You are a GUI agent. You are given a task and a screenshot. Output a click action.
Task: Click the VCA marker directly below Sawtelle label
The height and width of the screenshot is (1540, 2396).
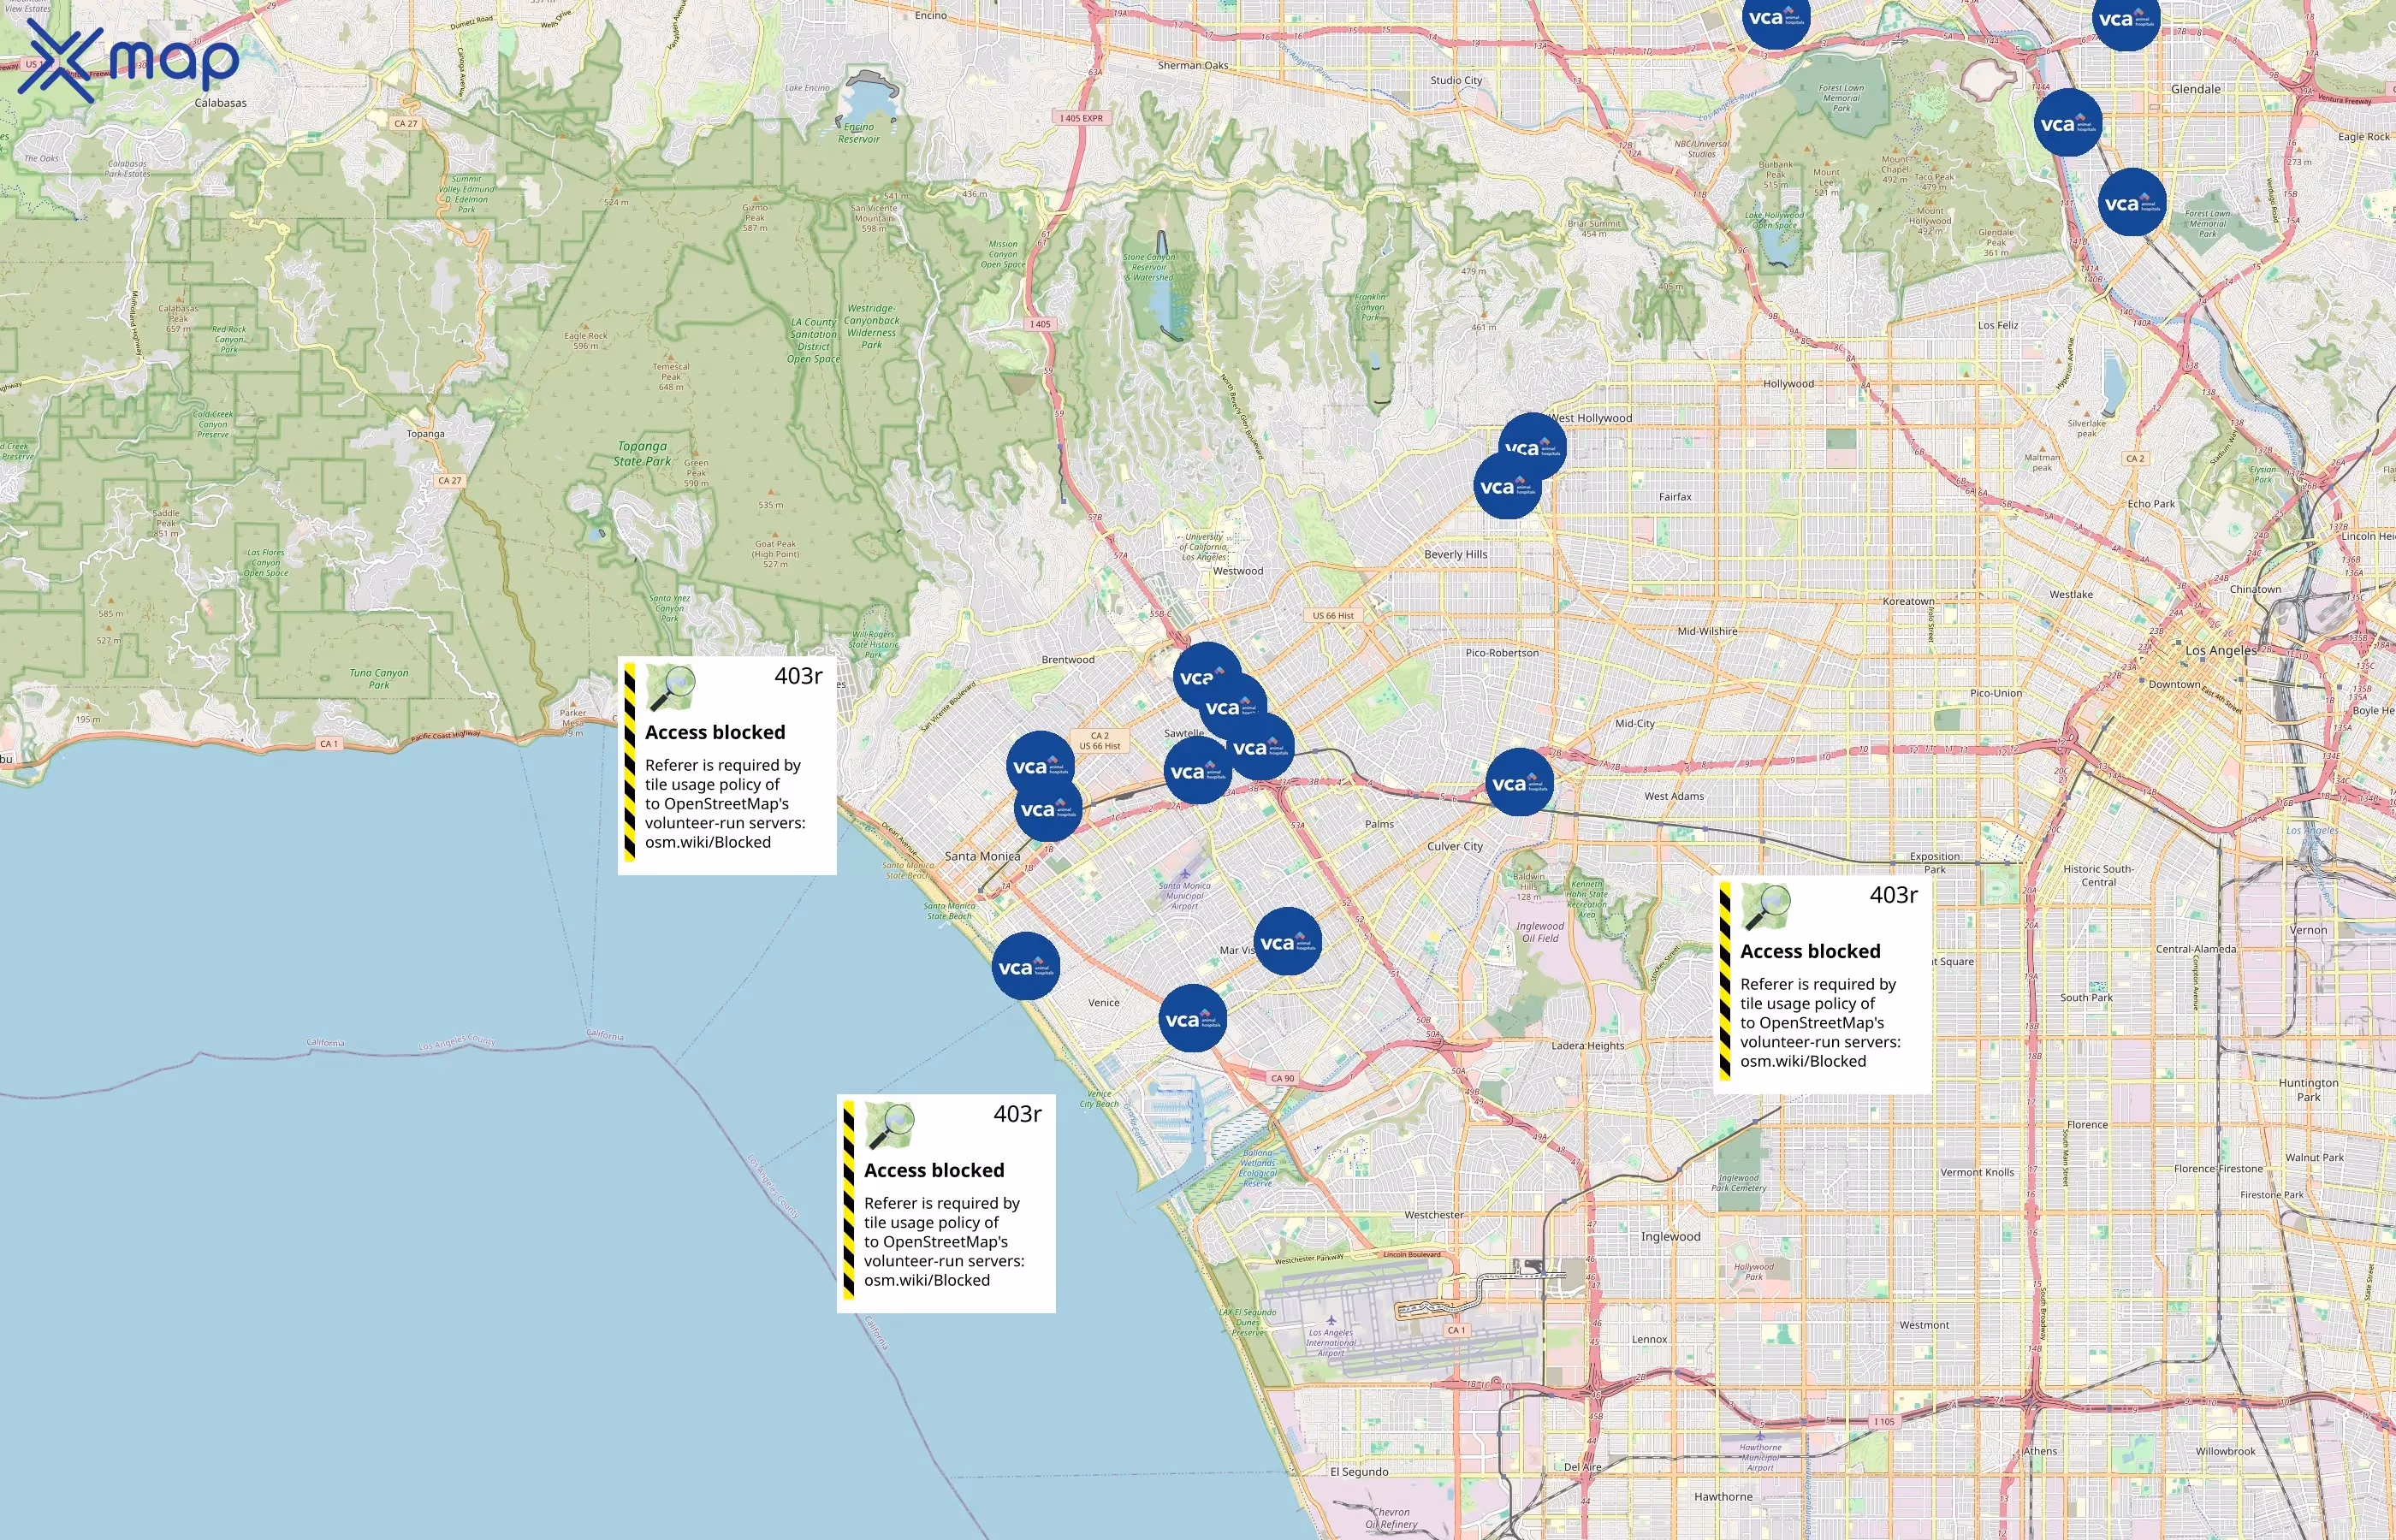[1198, 771]
